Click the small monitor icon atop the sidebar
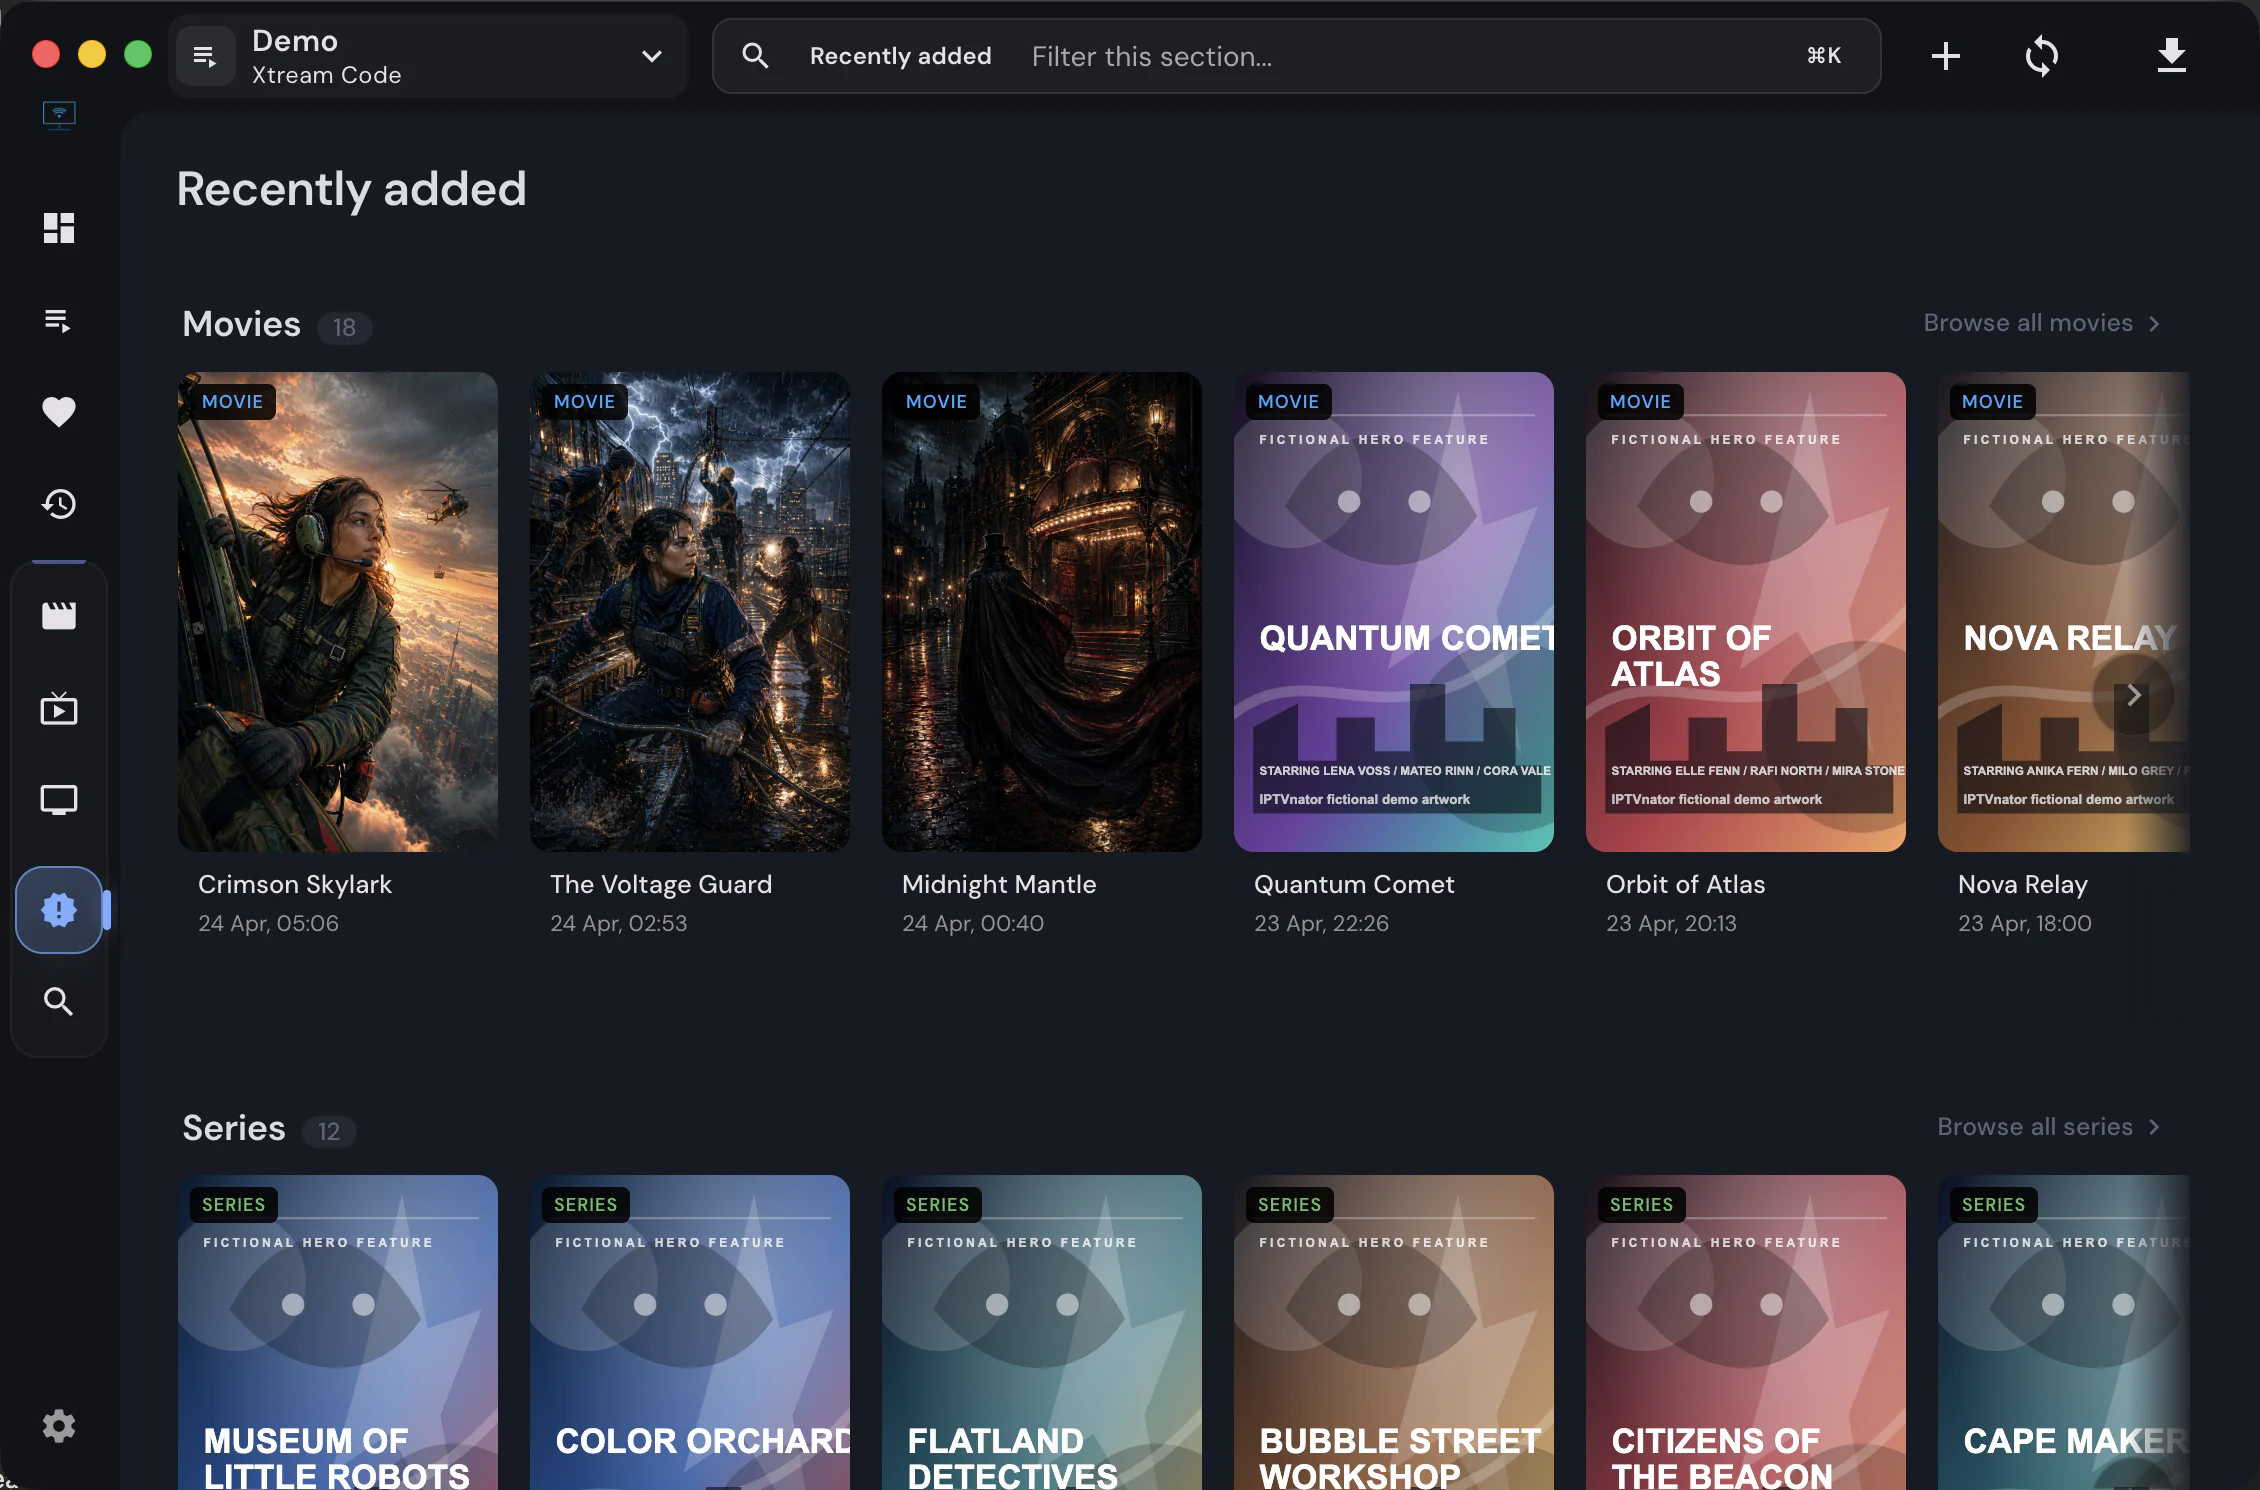The width and height of the screenshot is (2260, 1490). click(x=59, y=115)
